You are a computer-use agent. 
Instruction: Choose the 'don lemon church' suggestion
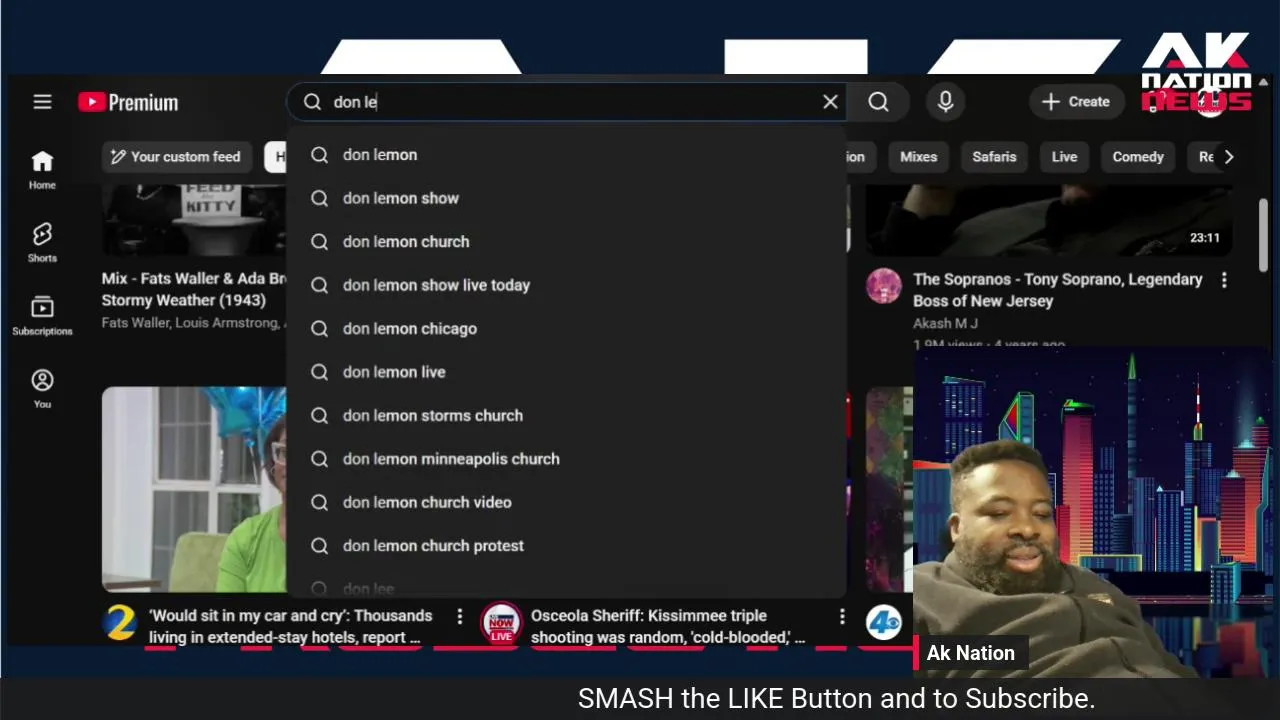pos(566,242)
